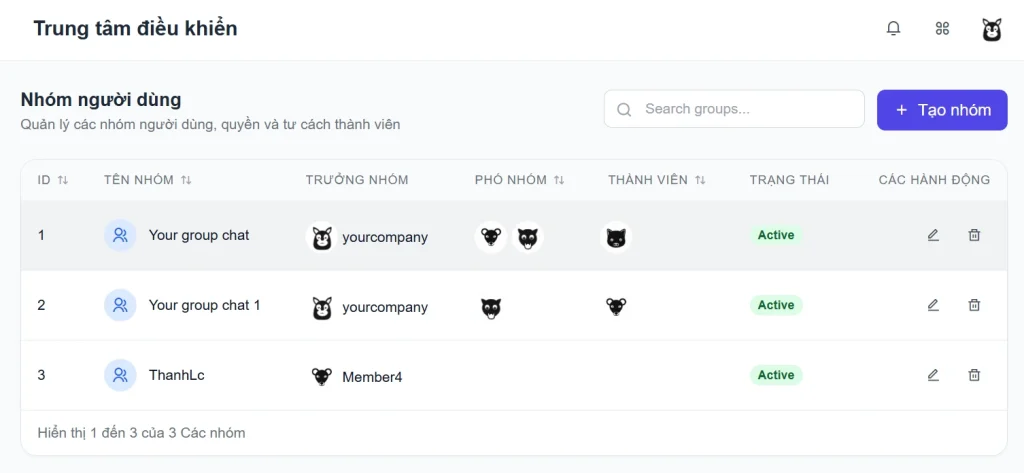
Task: Edit the "Your group chat" row
Action: 933,235
